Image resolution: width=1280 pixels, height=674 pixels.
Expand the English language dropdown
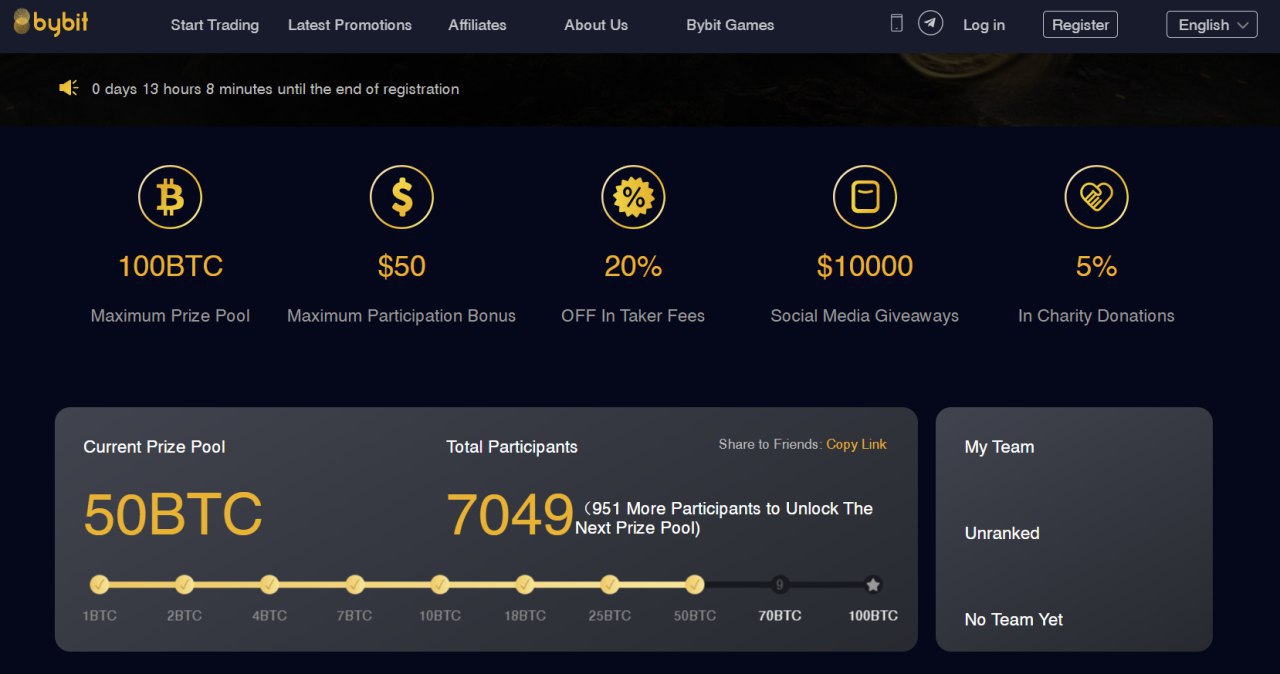coord(1212,25)
